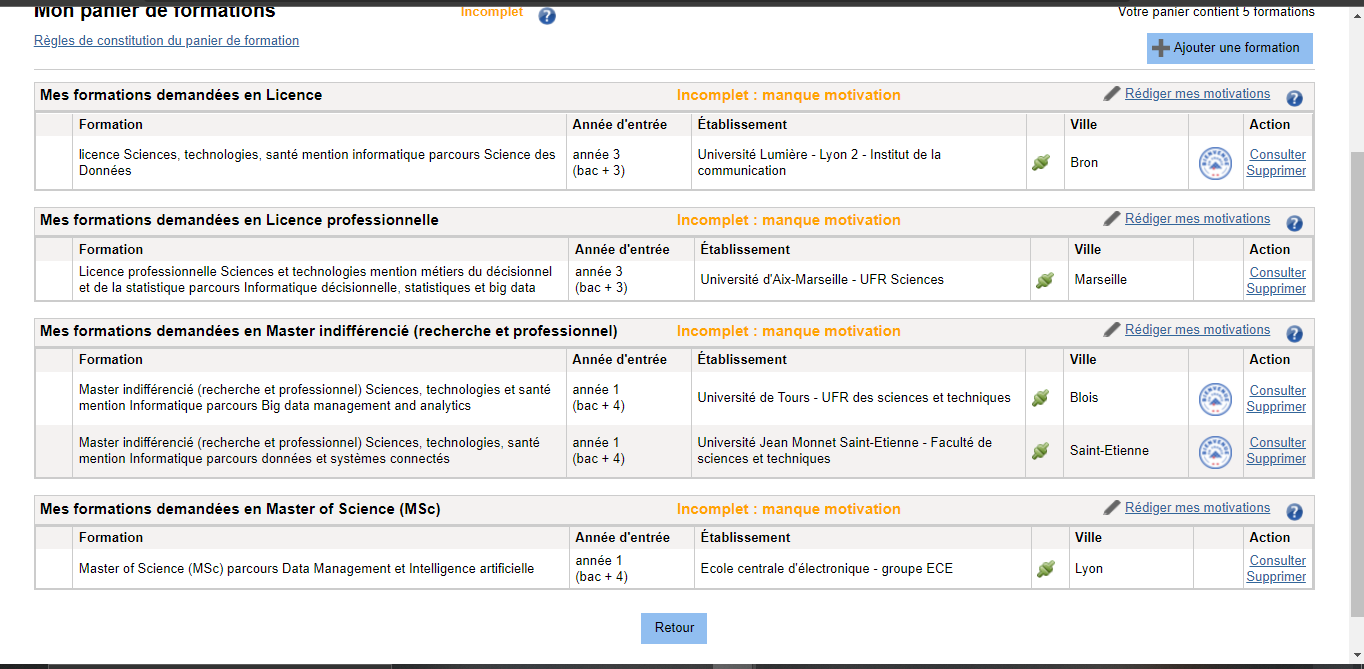
Task: Click 'Votre panier contient 5 formations' text
Action: click(1216, 12)
